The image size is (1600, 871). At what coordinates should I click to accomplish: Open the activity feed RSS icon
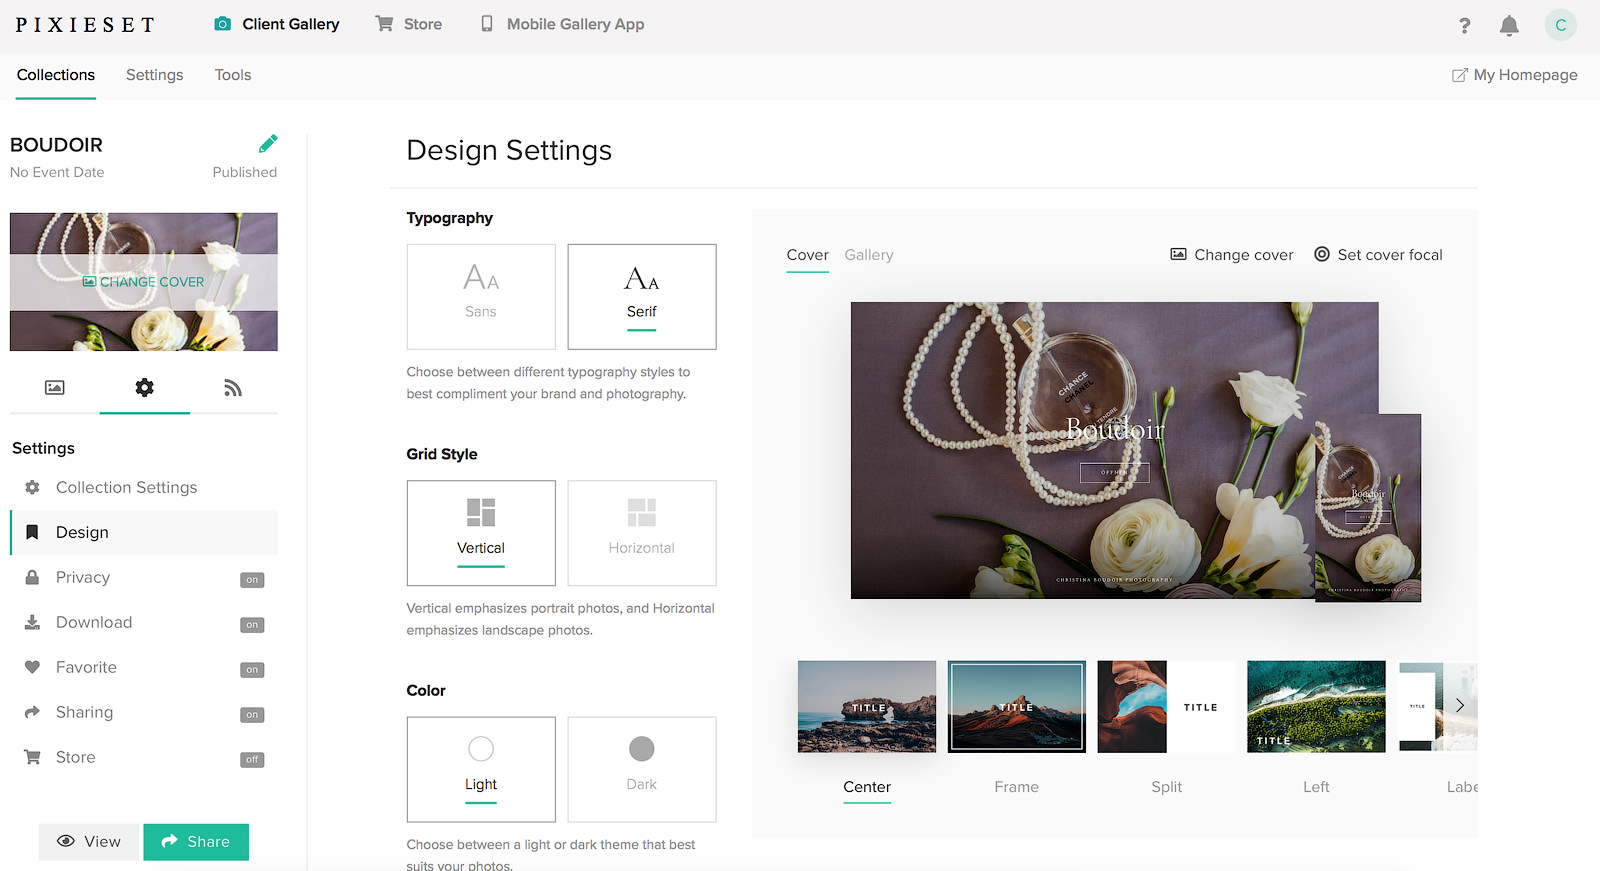tap(233, 388)
